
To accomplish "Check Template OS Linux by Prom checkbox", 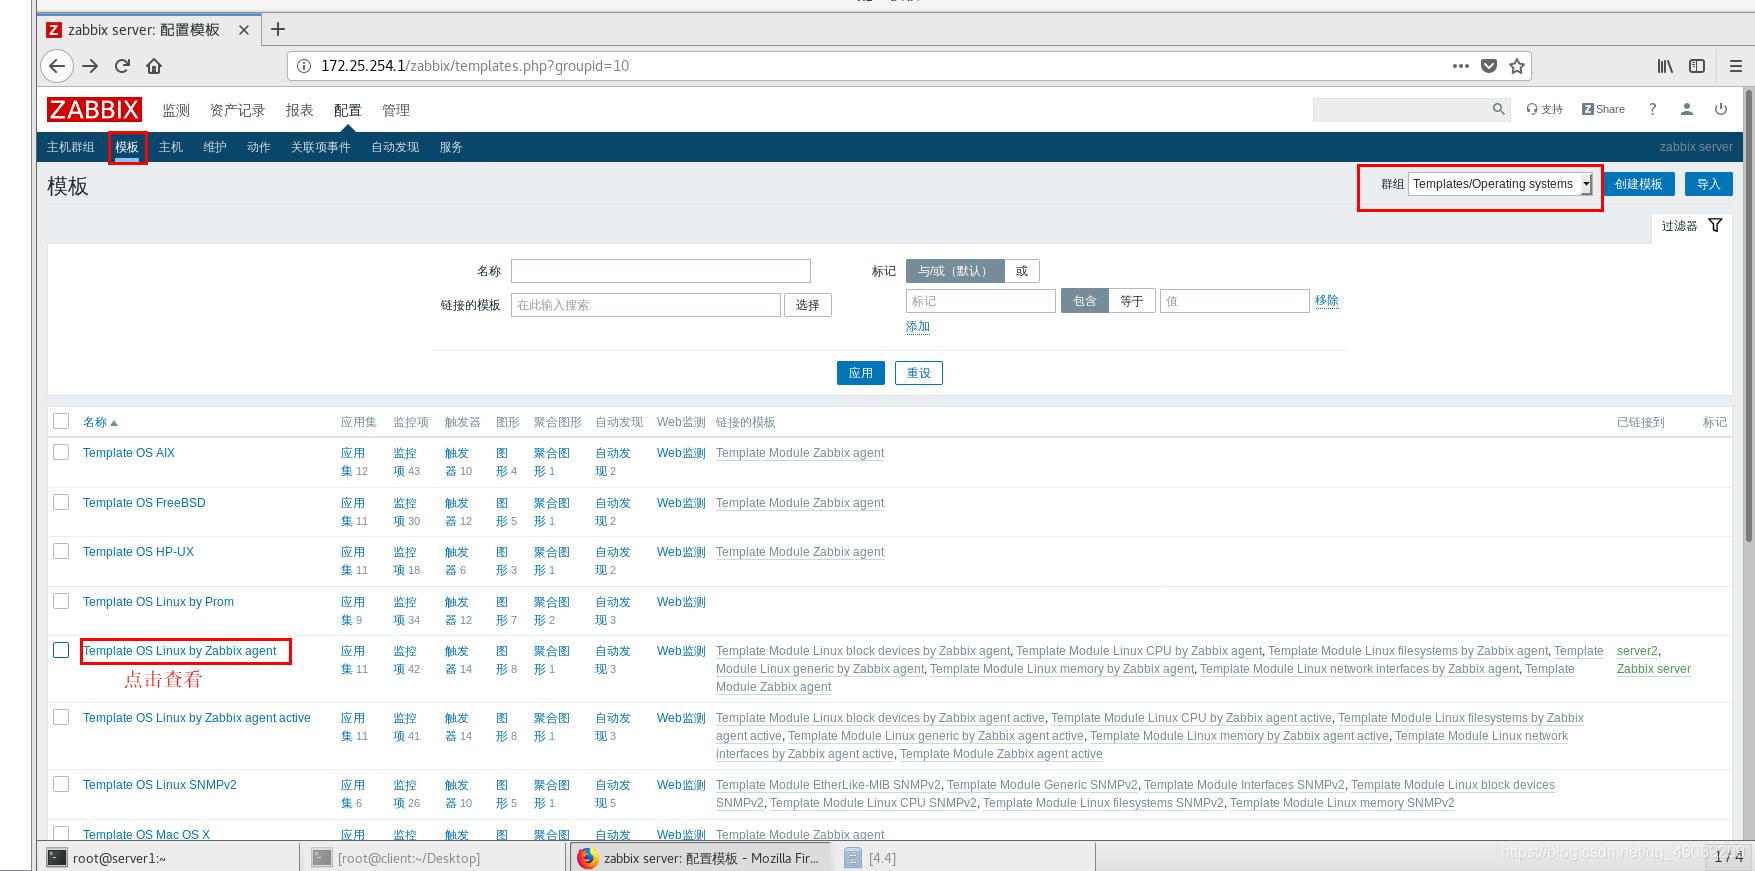I will (61, 601).
